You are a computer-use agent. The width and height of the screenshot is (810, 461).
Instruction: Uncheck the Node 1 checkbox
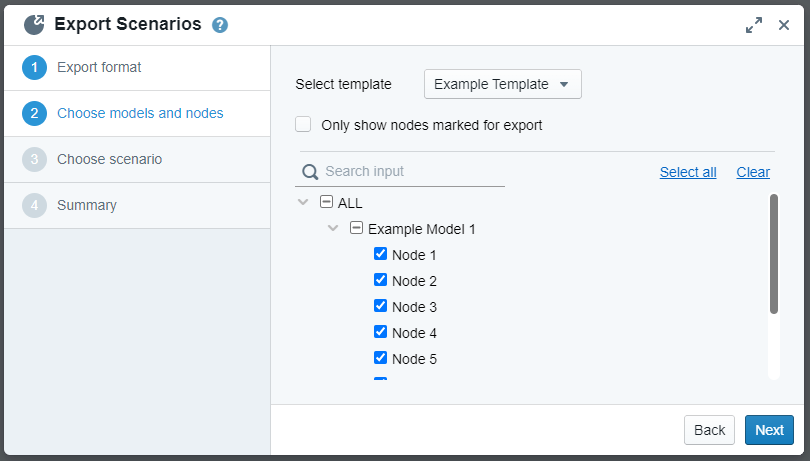[x=380, y=254]
